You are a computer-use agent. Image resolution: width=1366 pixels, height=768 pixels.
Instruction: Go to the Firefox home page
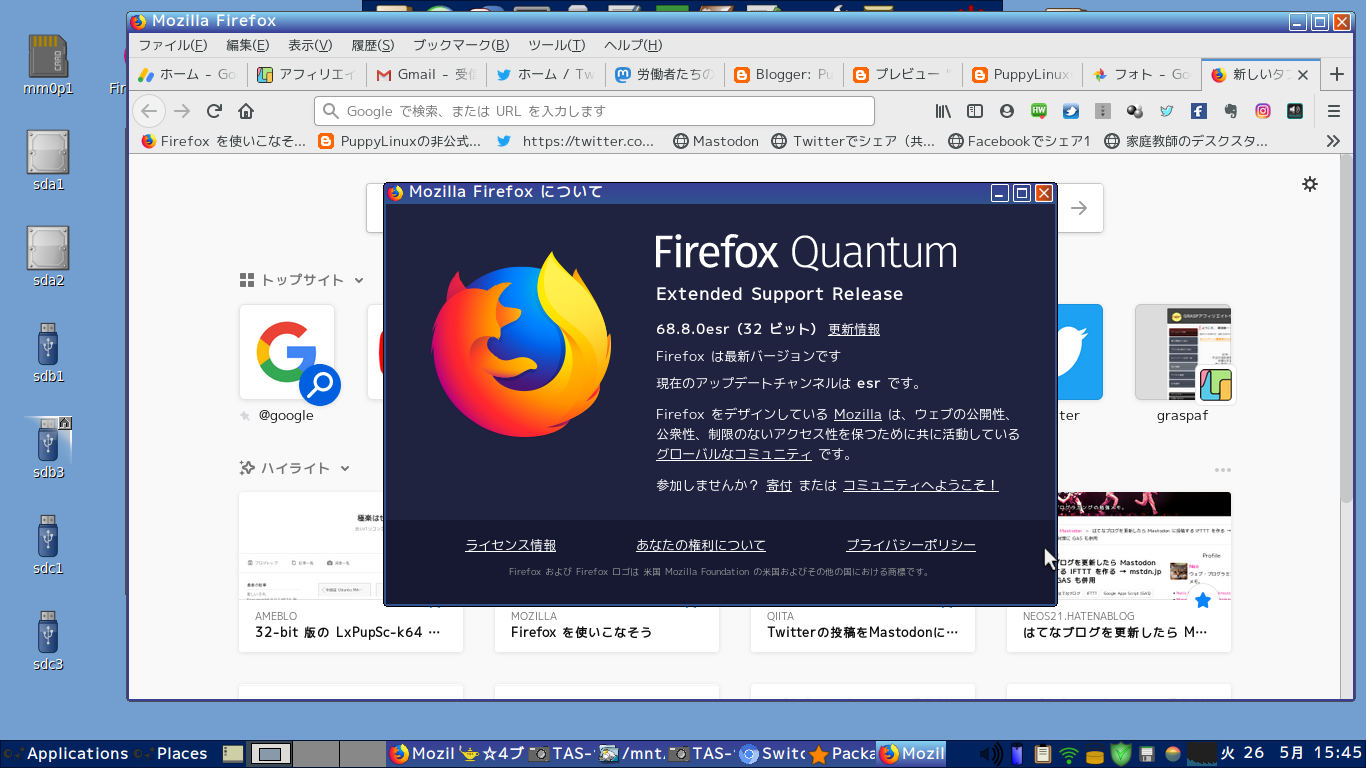pos(246,111)
